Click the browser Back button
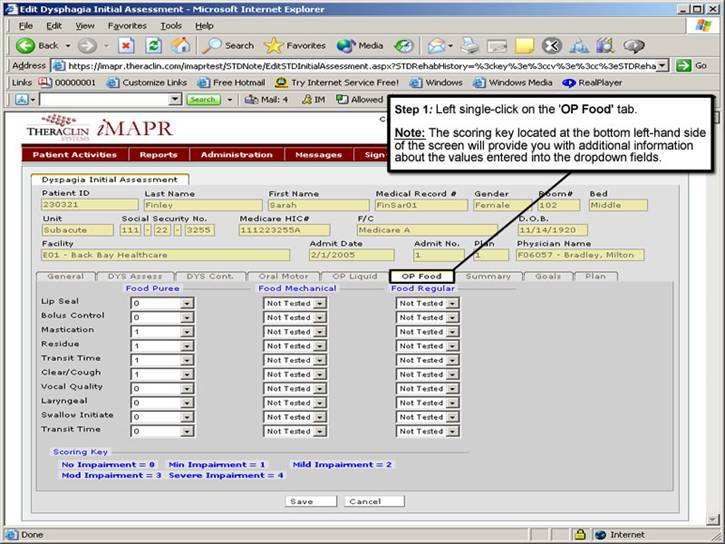The image size is (725, 544). 38,45
